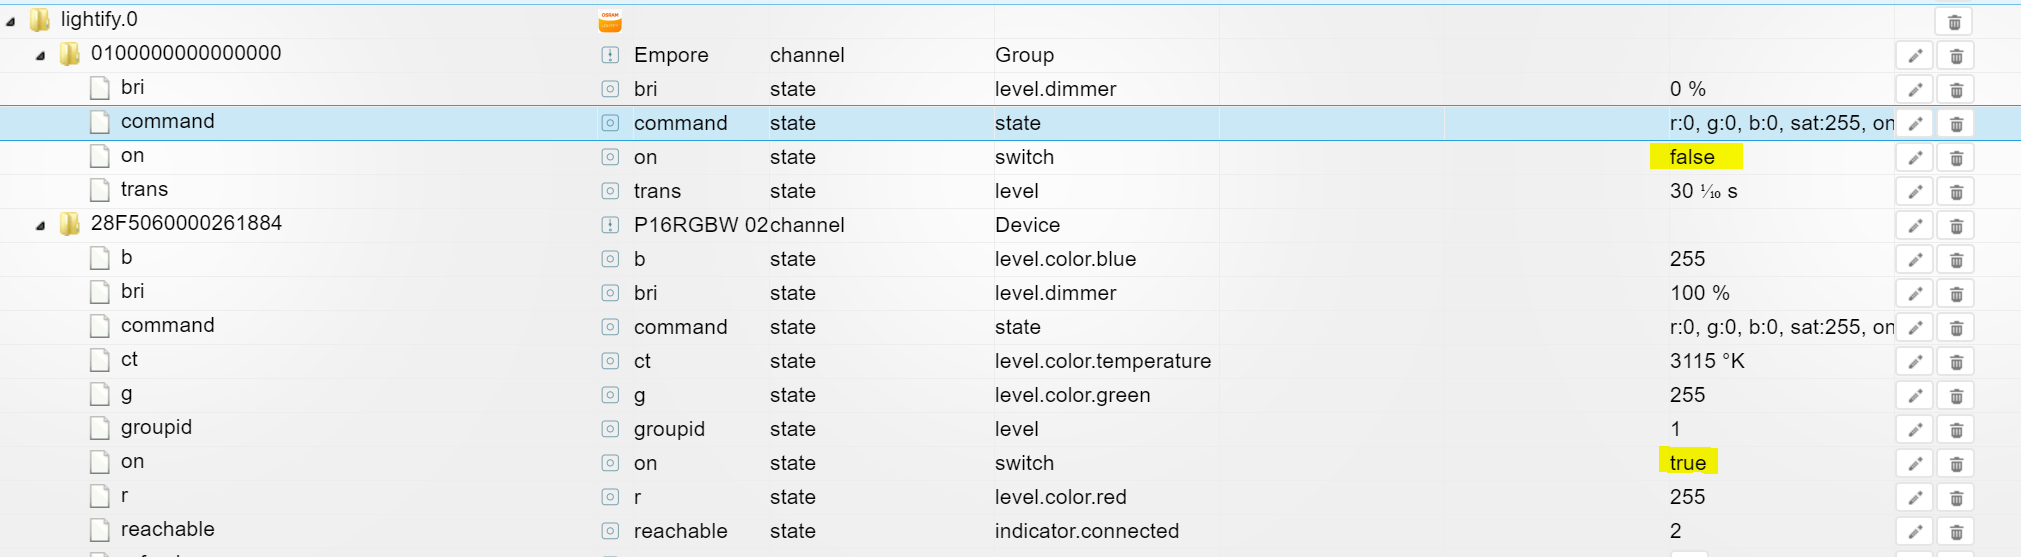
Task: Click the pencil icon for groupid row
Action: (x=1914, y=430)
